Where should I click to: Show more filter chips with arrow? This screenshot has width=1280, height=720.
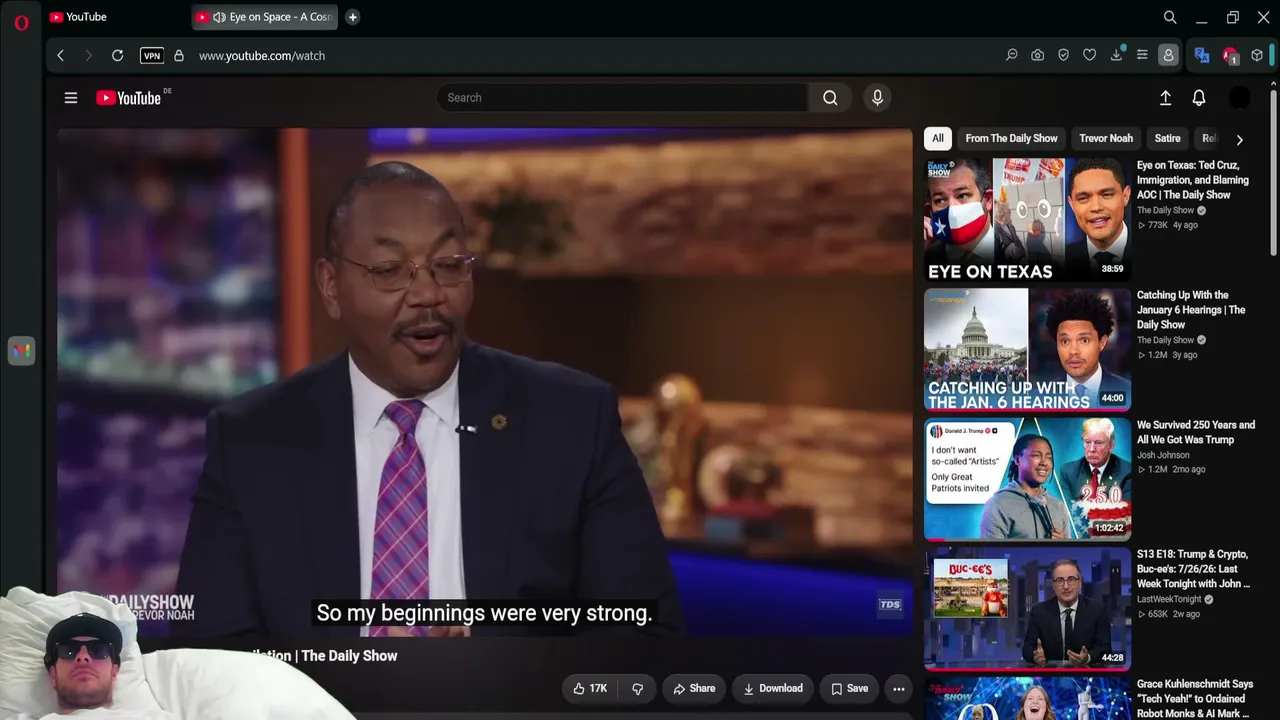[x=1240, y=140]
